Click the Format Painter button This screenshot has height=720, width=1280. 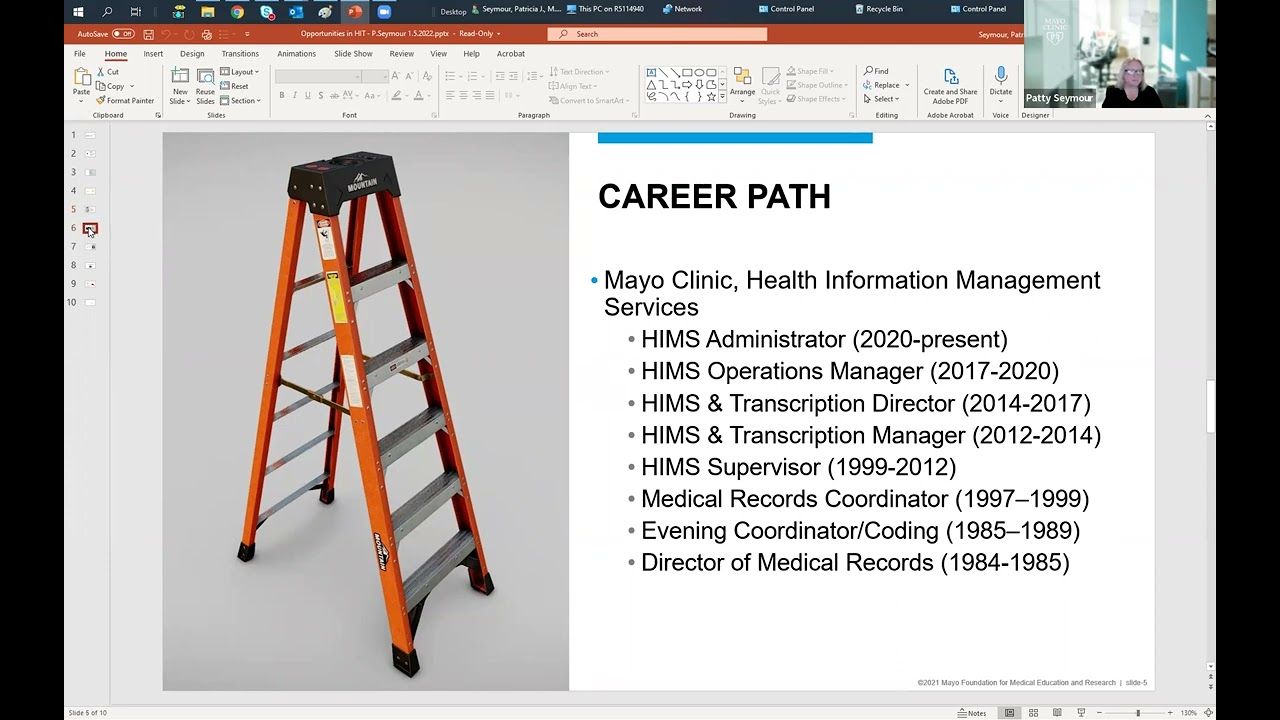[x=125, y=100]
